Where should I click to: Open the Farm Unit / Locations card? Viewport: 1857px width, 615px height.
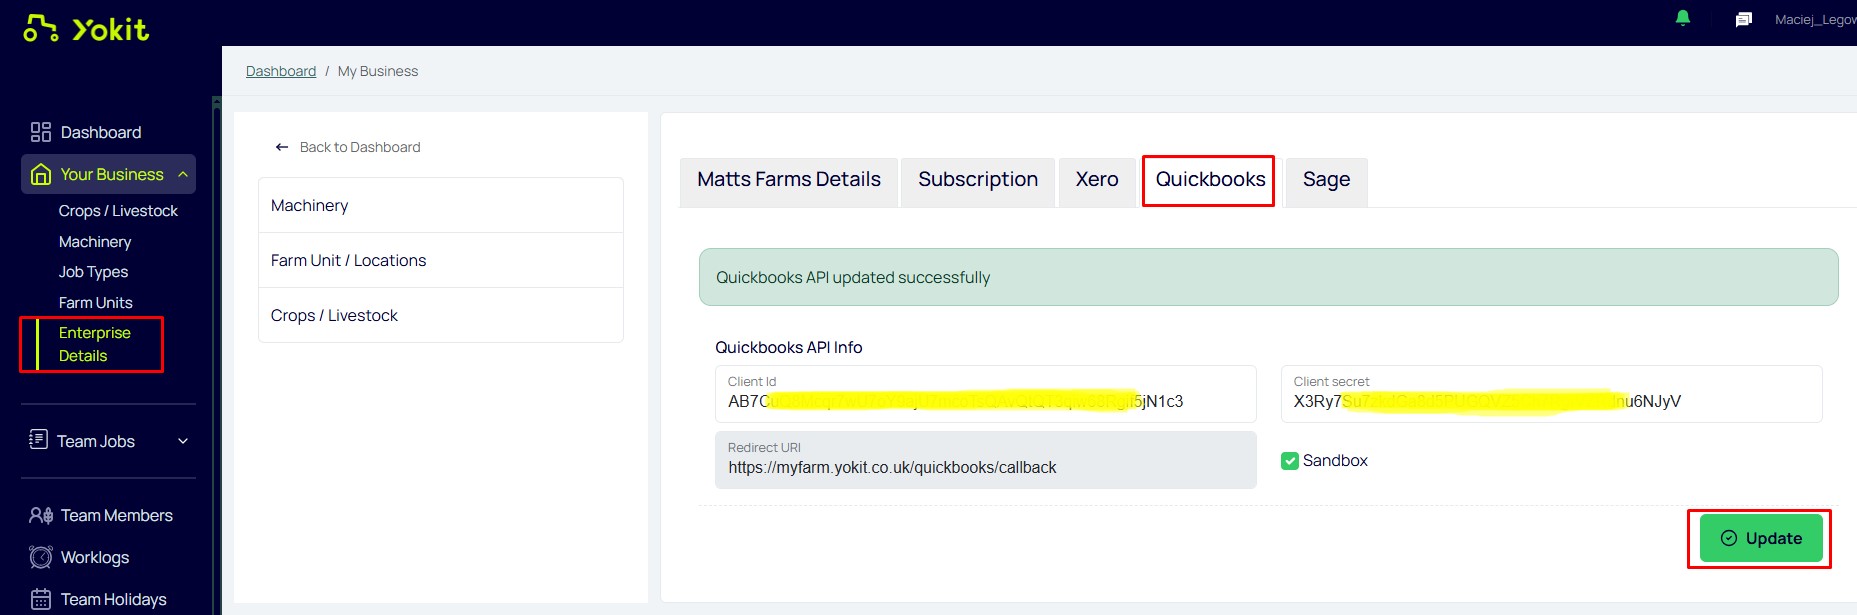[x=441, y=260]
